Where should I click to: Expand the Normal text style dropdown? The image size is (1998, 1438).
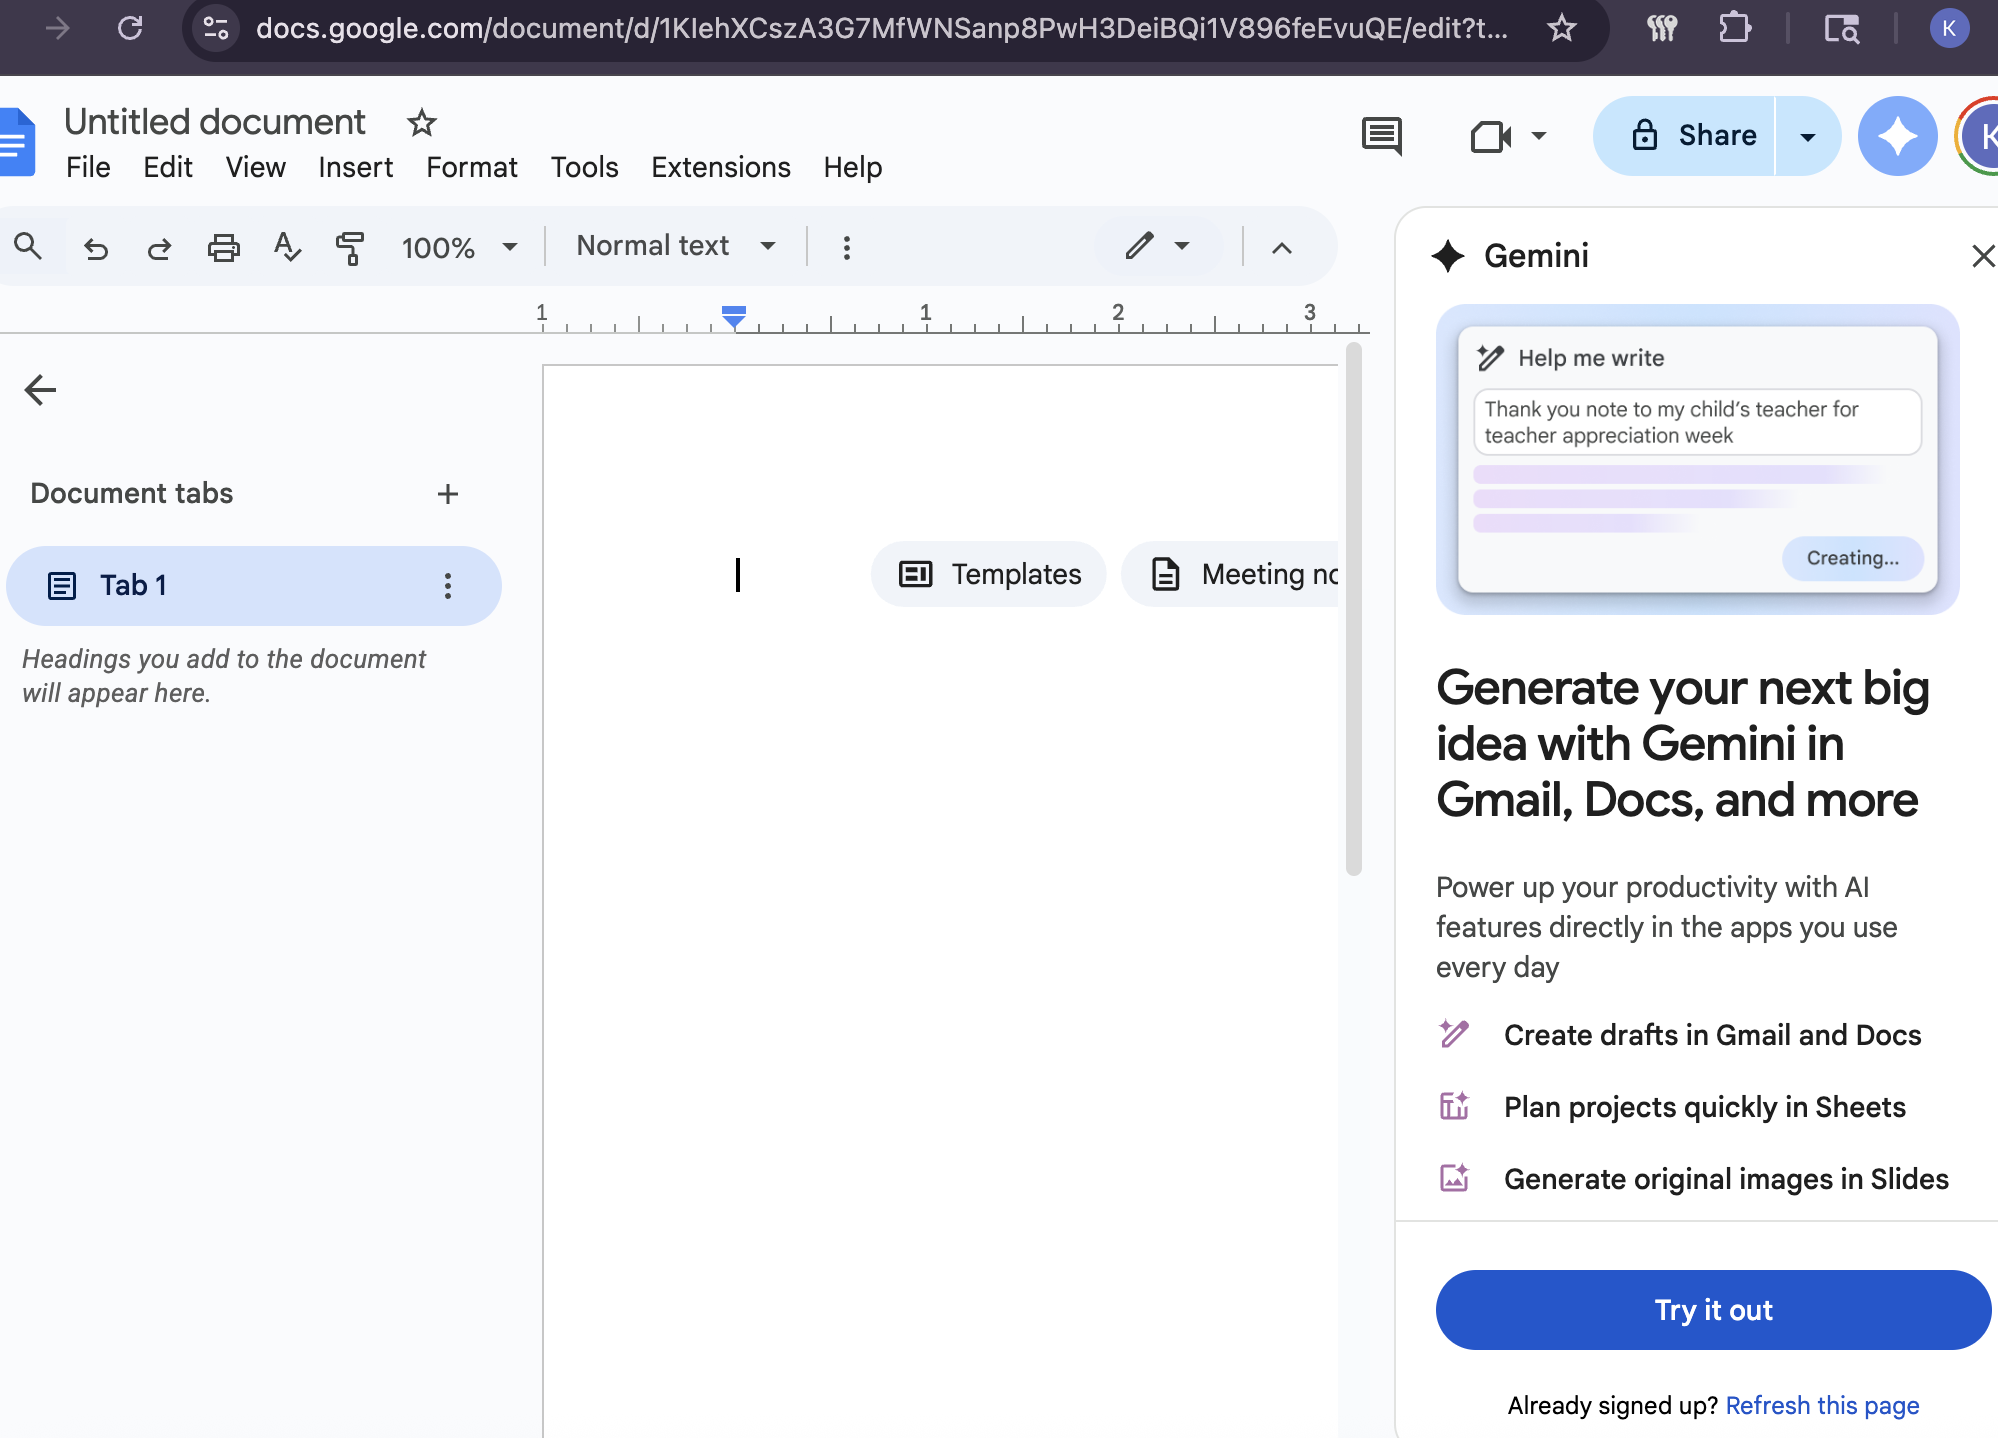click(676, 246)
